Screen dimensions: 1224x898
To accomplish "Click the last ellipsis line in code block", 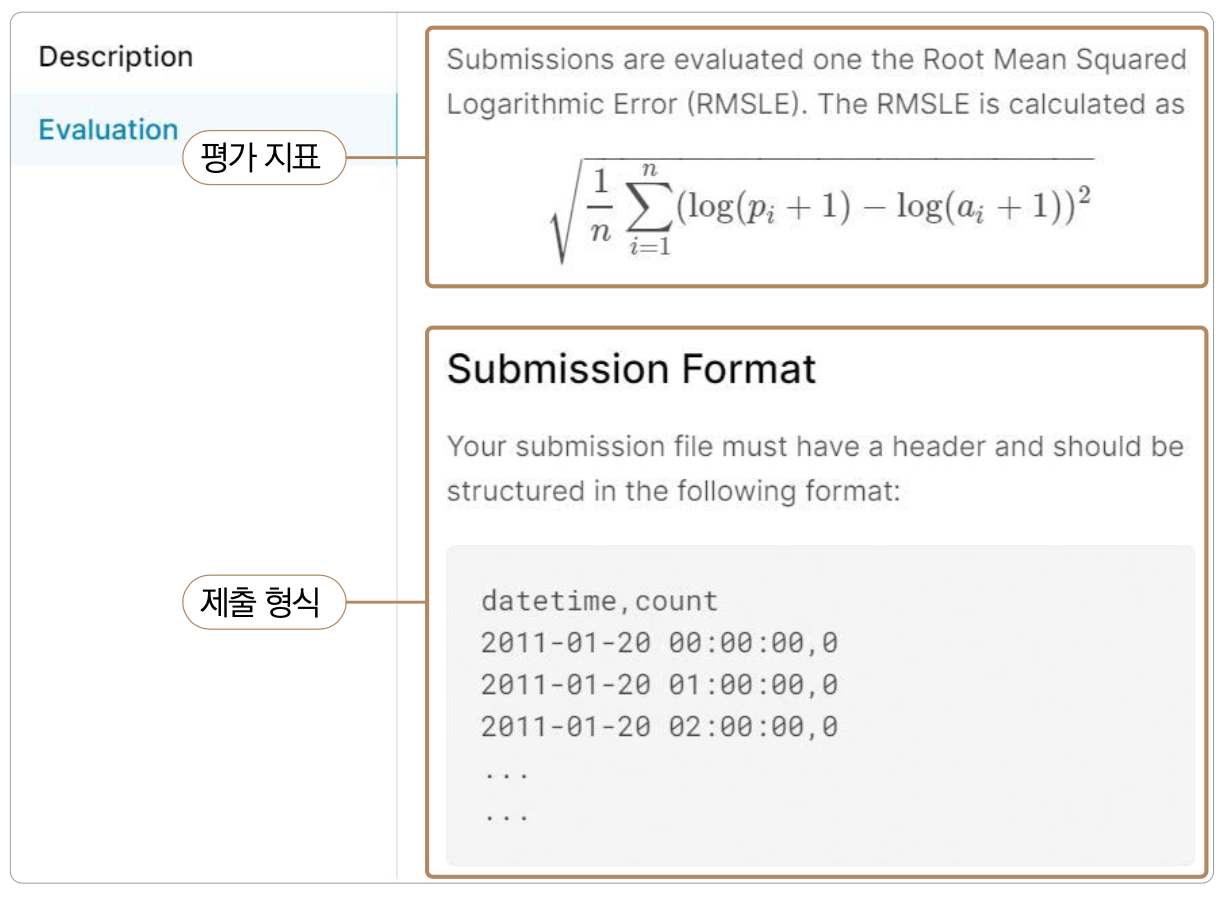I will [505, 813].
